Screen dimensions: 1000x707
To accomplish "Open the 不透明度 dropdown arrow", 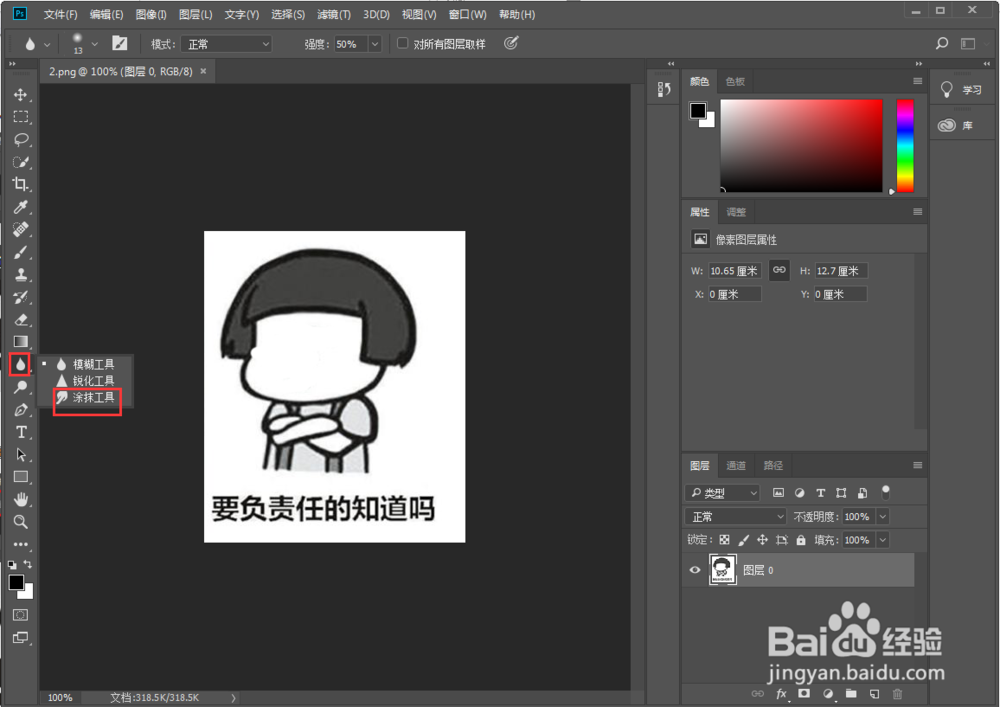I will pyautogui.click(x=883, y=516).
